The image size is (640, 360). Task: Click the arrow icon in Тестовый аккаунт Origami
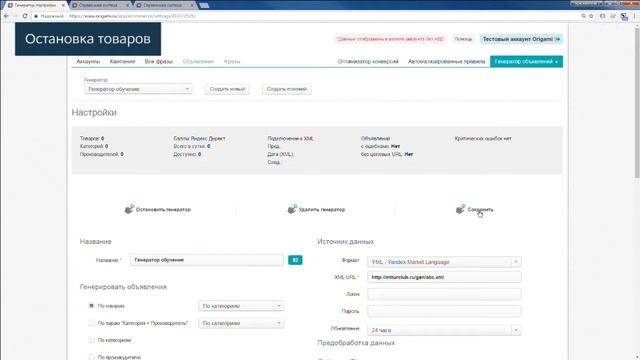click(558, 39)
